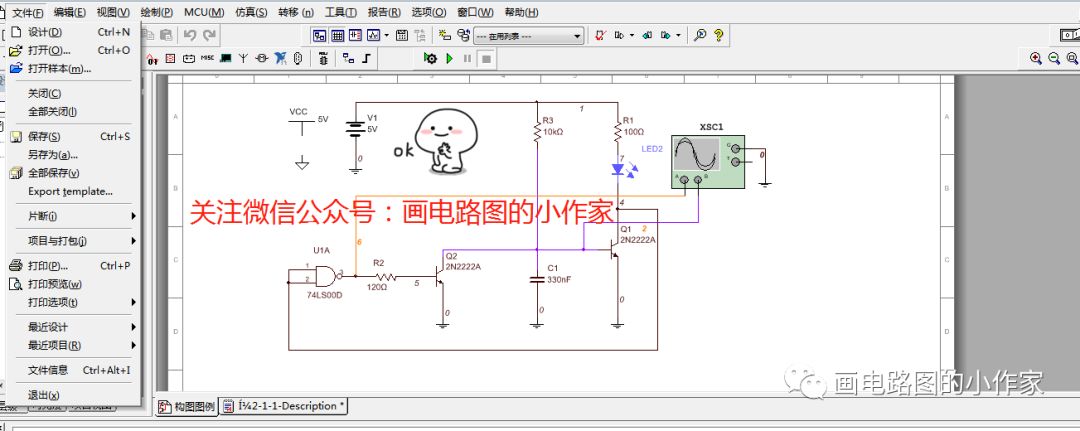Click the Zoom In magnifier

[x=1035, y=59]
